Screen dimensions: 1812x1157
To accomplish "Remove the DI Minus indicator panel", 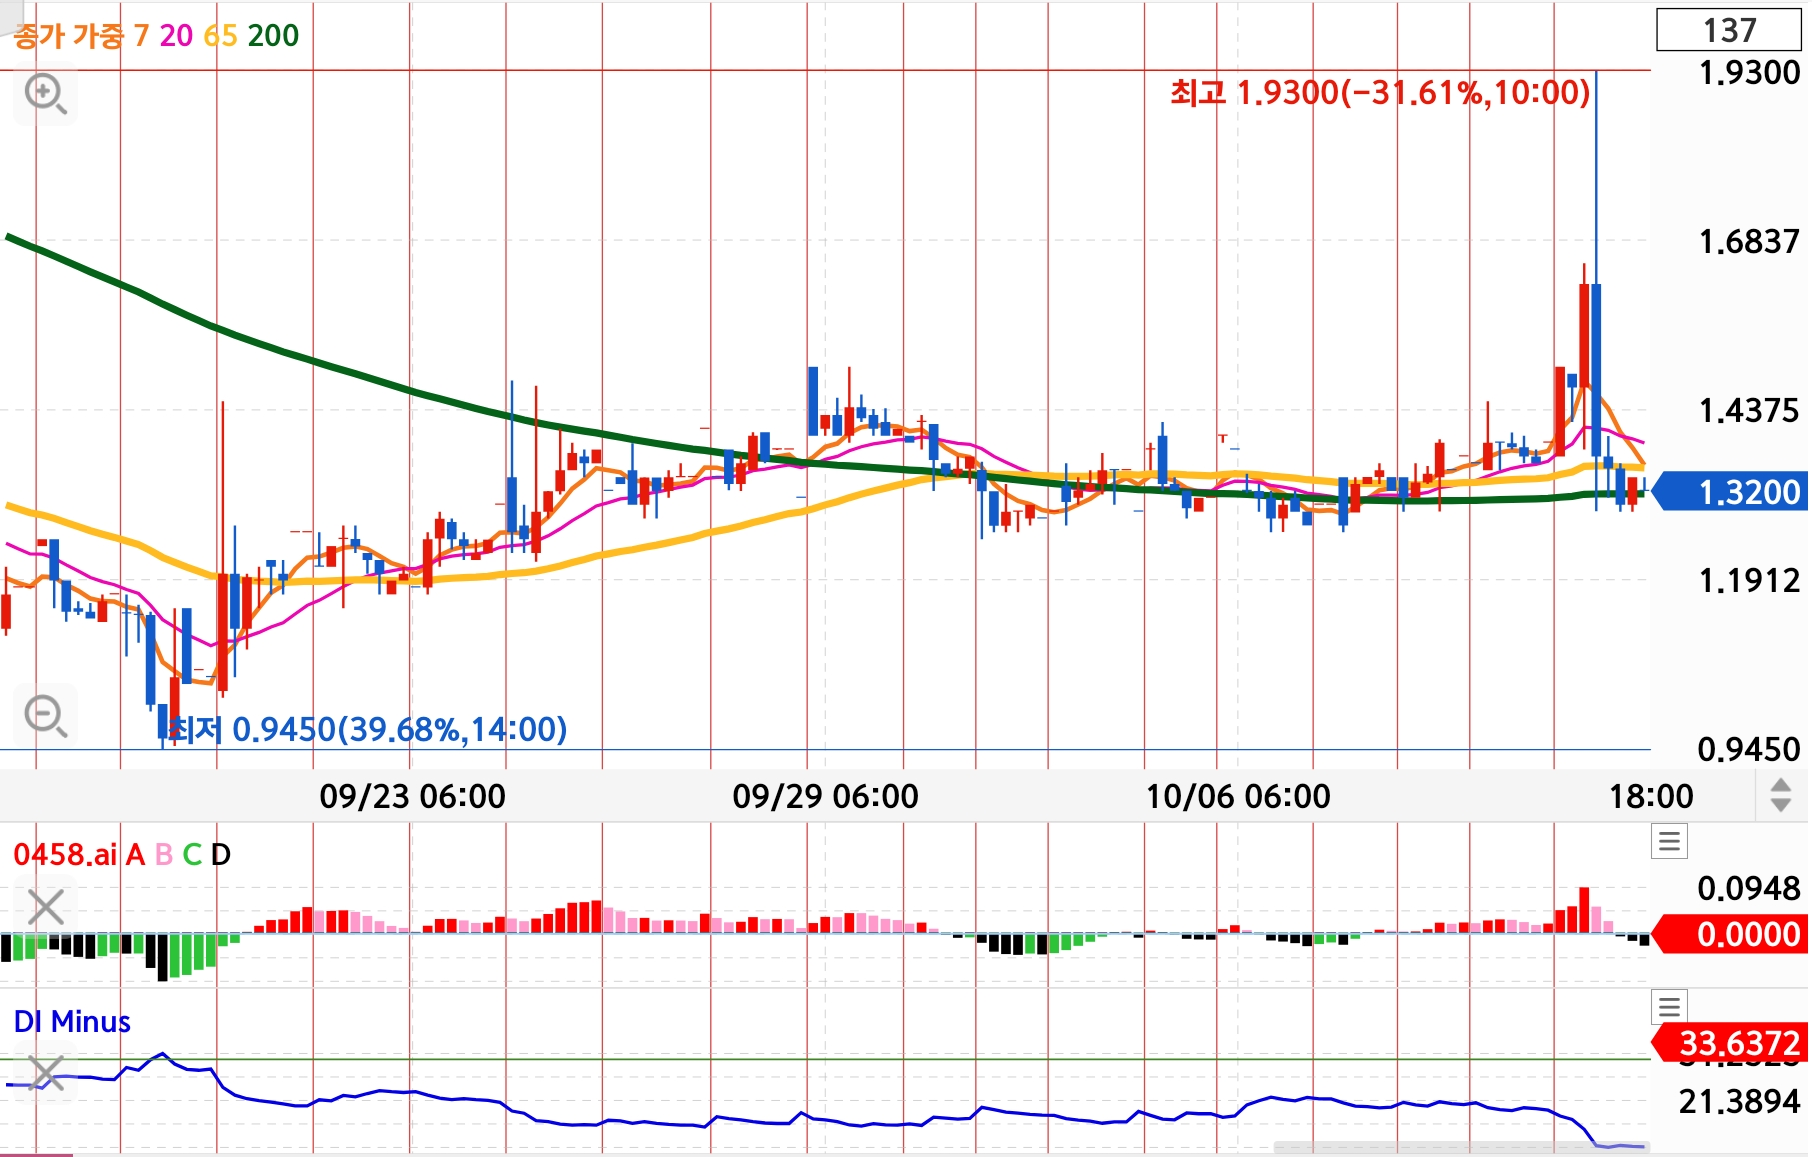I will pos(46,1073).
